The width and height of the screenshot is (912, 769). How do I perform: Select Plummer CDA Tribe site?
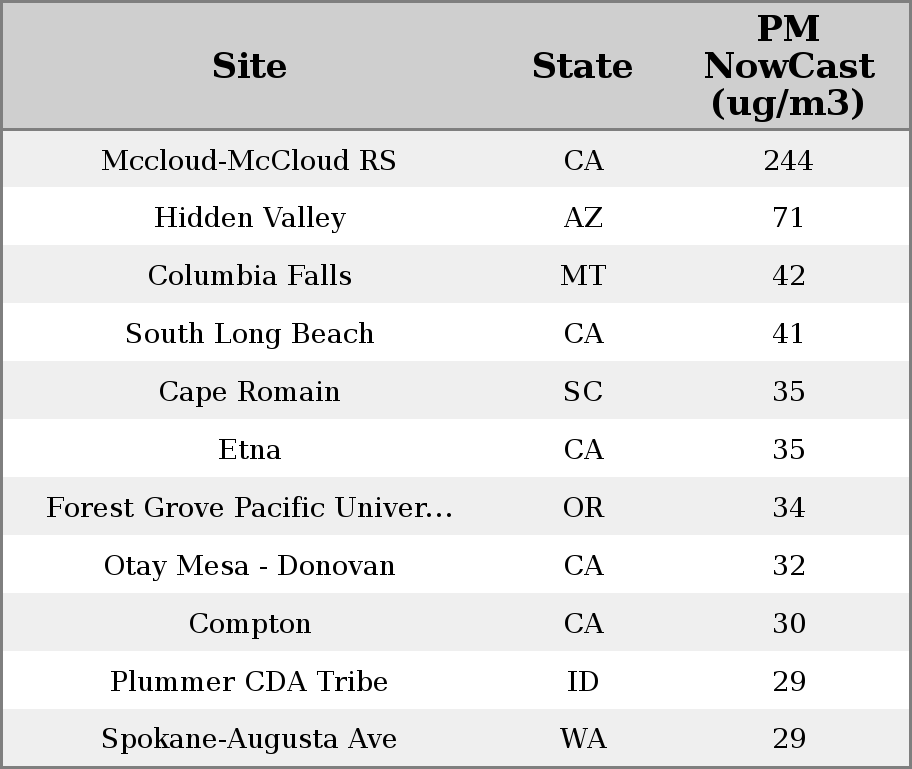point(249,682)
